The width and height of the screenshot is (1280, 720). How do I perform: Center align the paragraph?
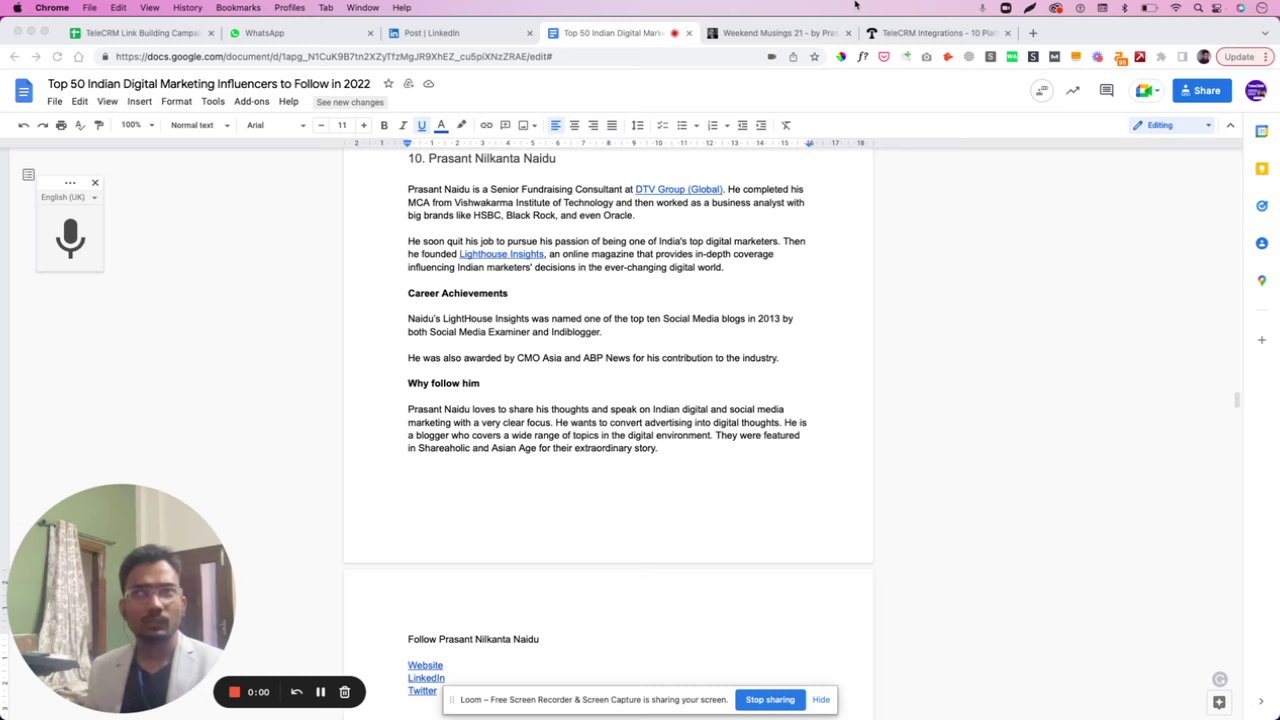pos(574,125)
